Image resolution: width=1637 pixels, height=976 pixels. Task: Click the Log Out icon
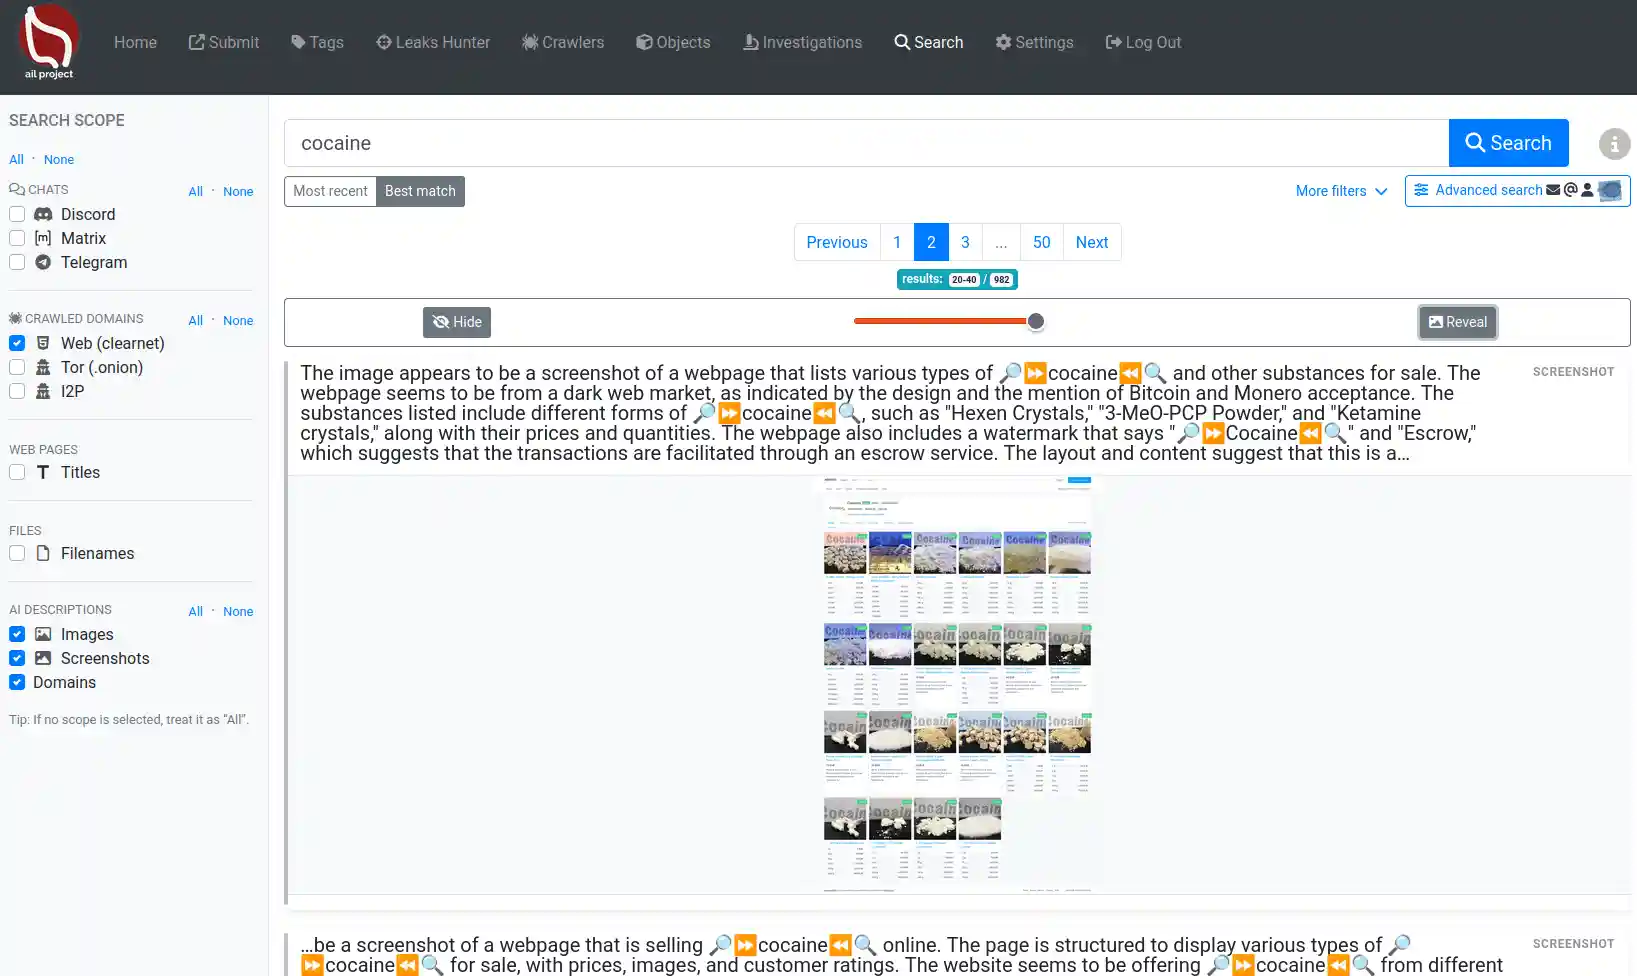(x=1113, y=42)
